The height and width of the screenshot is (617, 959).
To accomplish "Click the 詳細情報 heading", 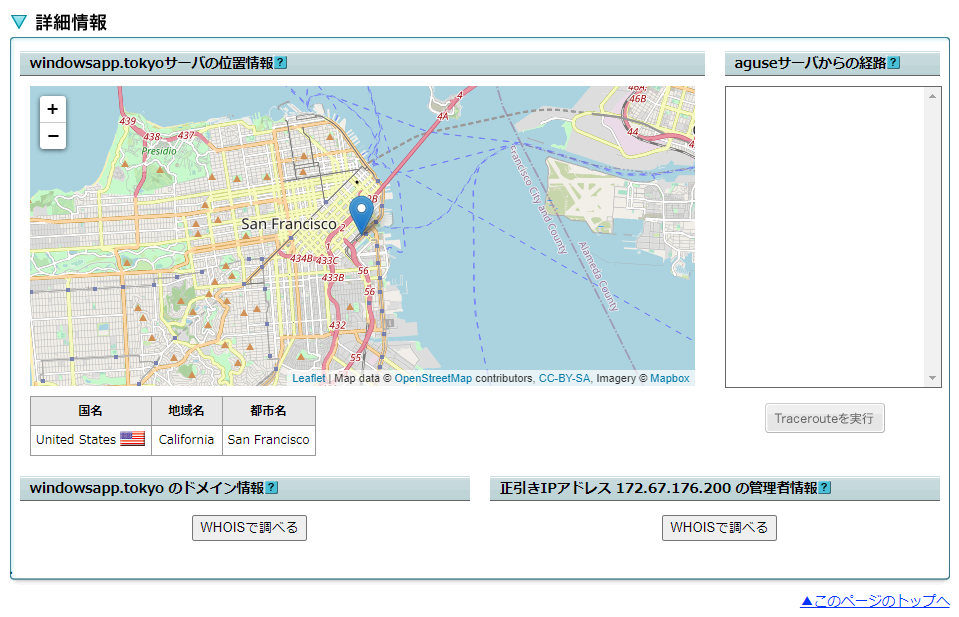I will coord(71,23).
